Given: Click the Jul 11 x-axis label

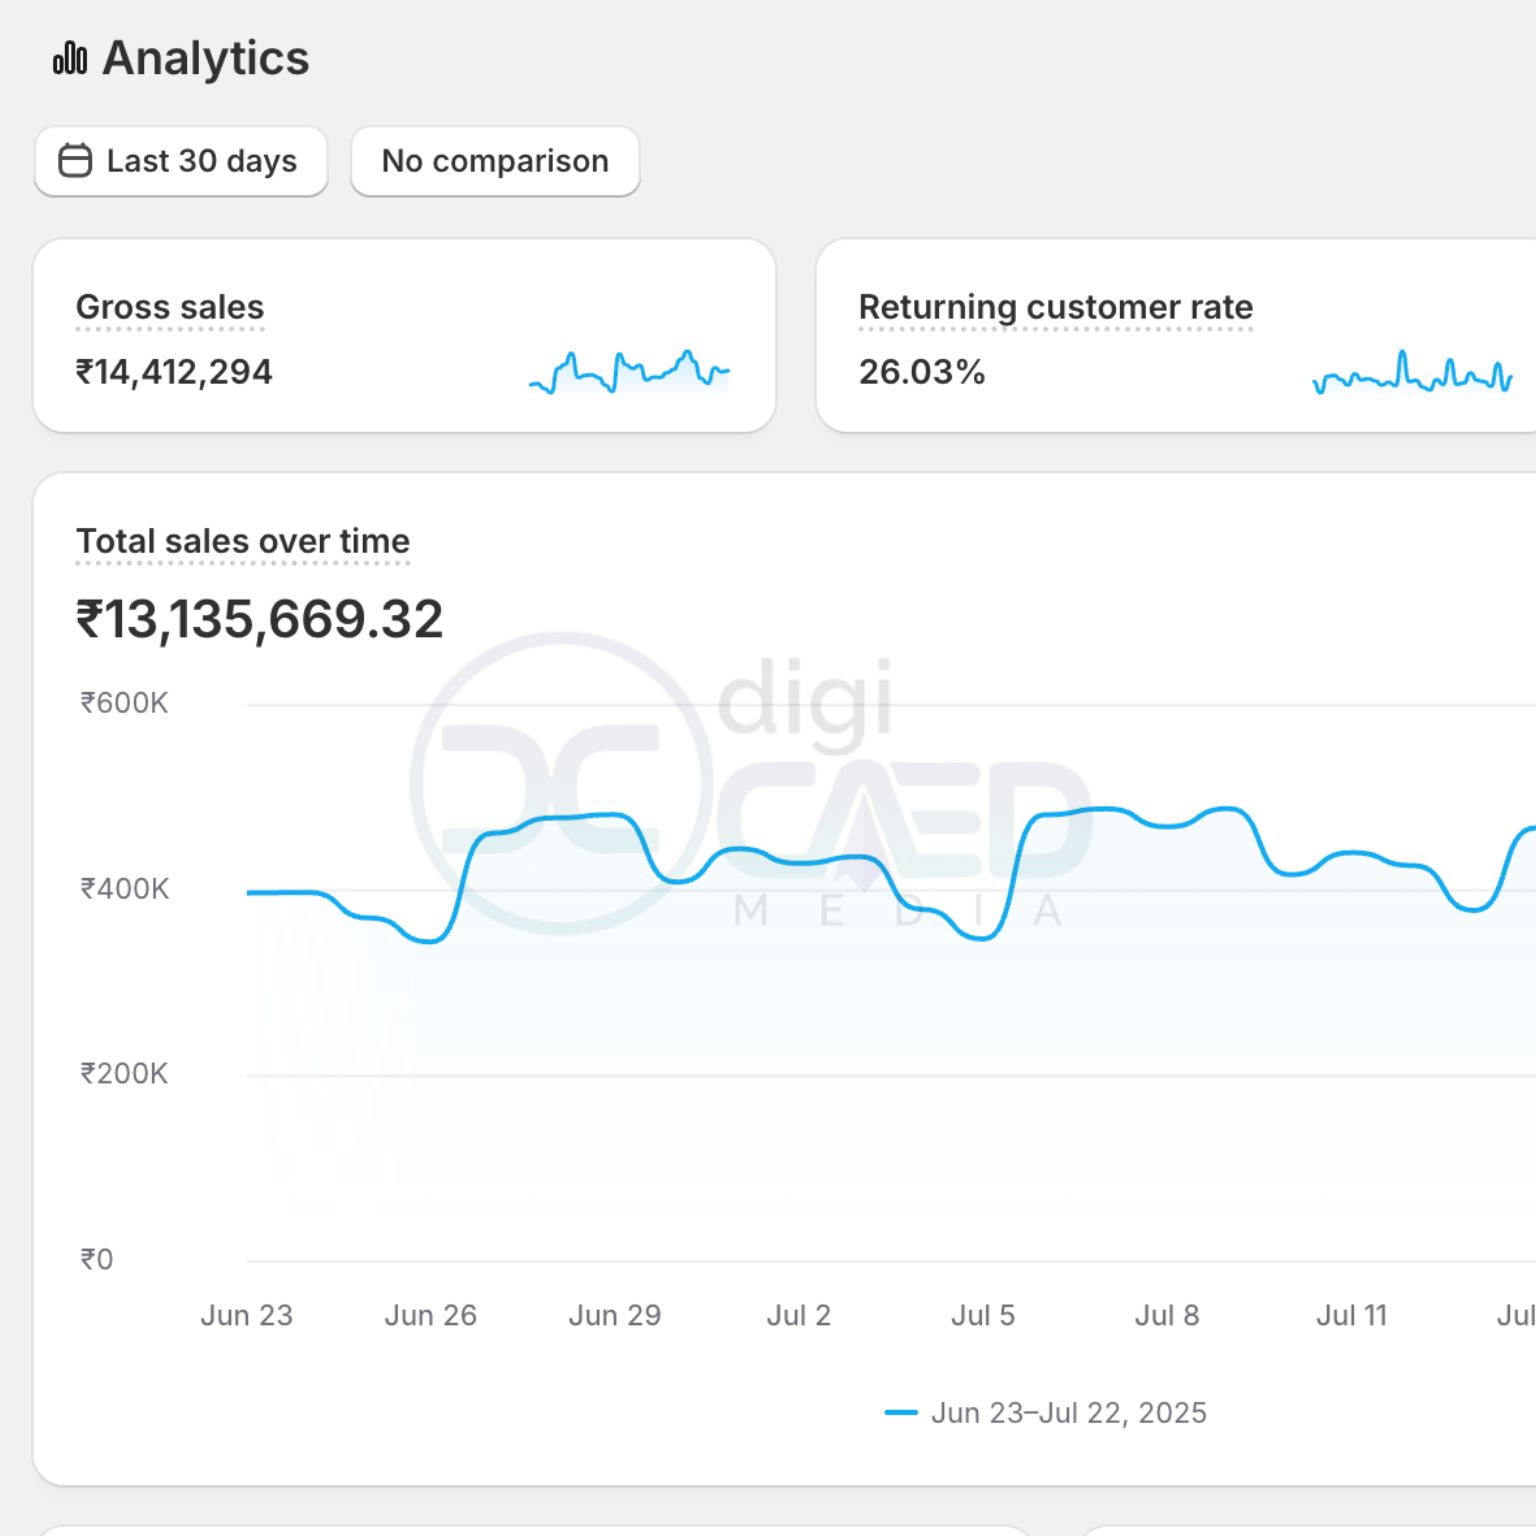Looking at the screenshot, I should coord(1351,1315).
